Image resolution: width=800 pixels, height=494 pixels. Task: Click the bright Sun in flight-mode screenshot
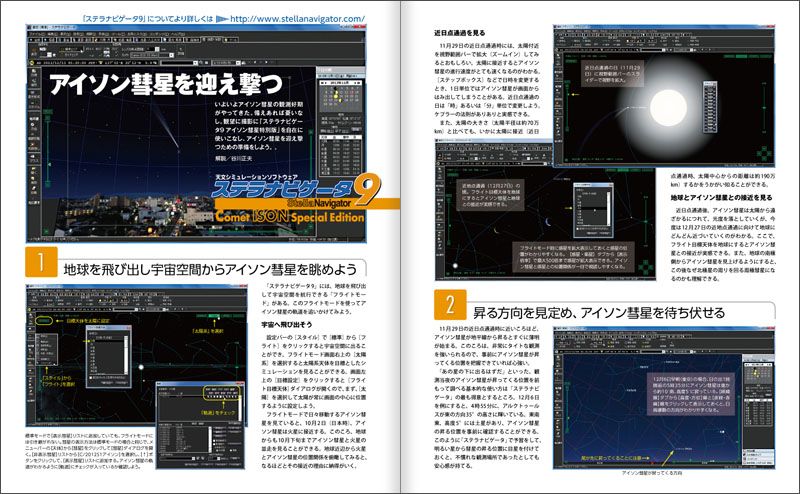pos(141,367)
